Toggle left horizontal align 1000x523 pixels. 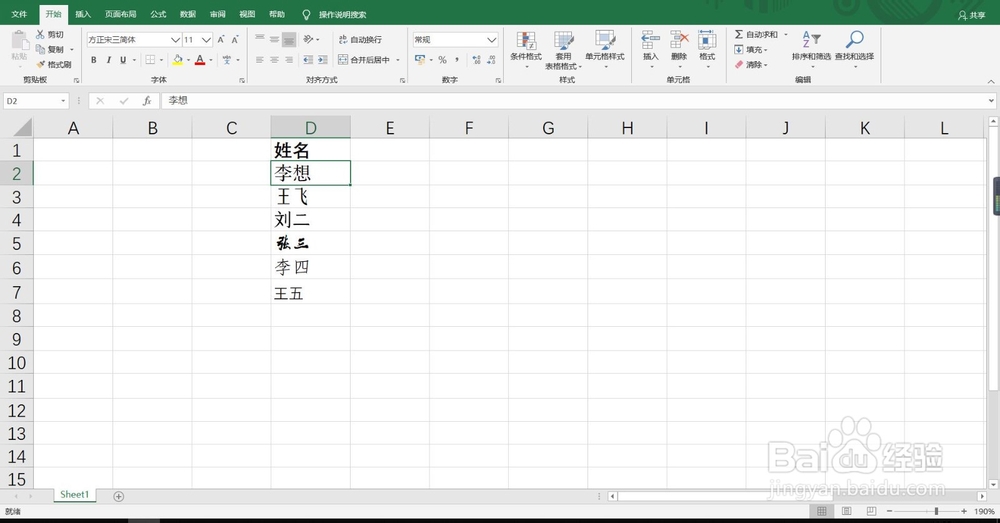(260, 60)
